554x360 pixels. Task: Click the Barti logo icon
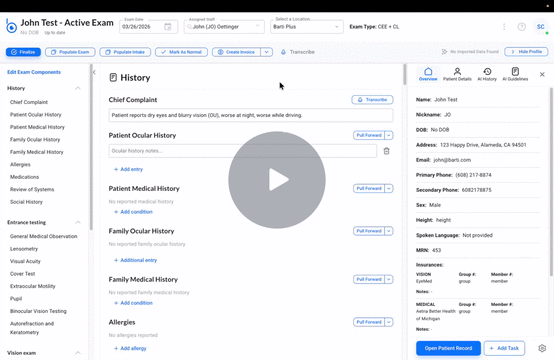pyautogui.click(x=11, y=26)
